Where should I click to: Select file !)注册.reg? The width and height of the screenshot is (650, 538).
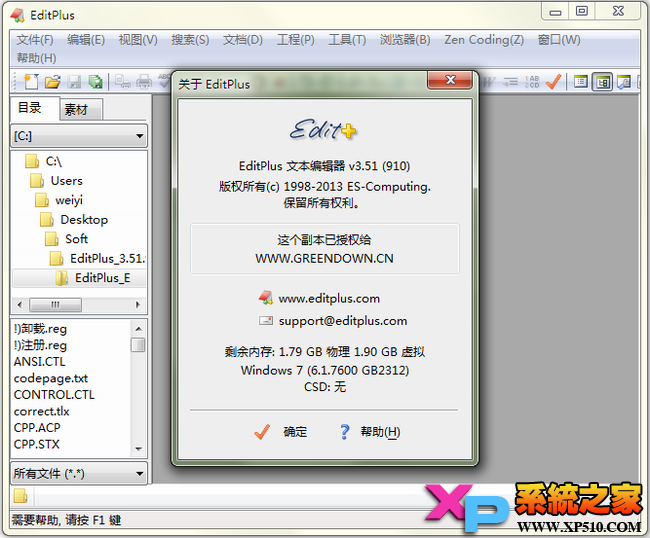click(40, 345)
